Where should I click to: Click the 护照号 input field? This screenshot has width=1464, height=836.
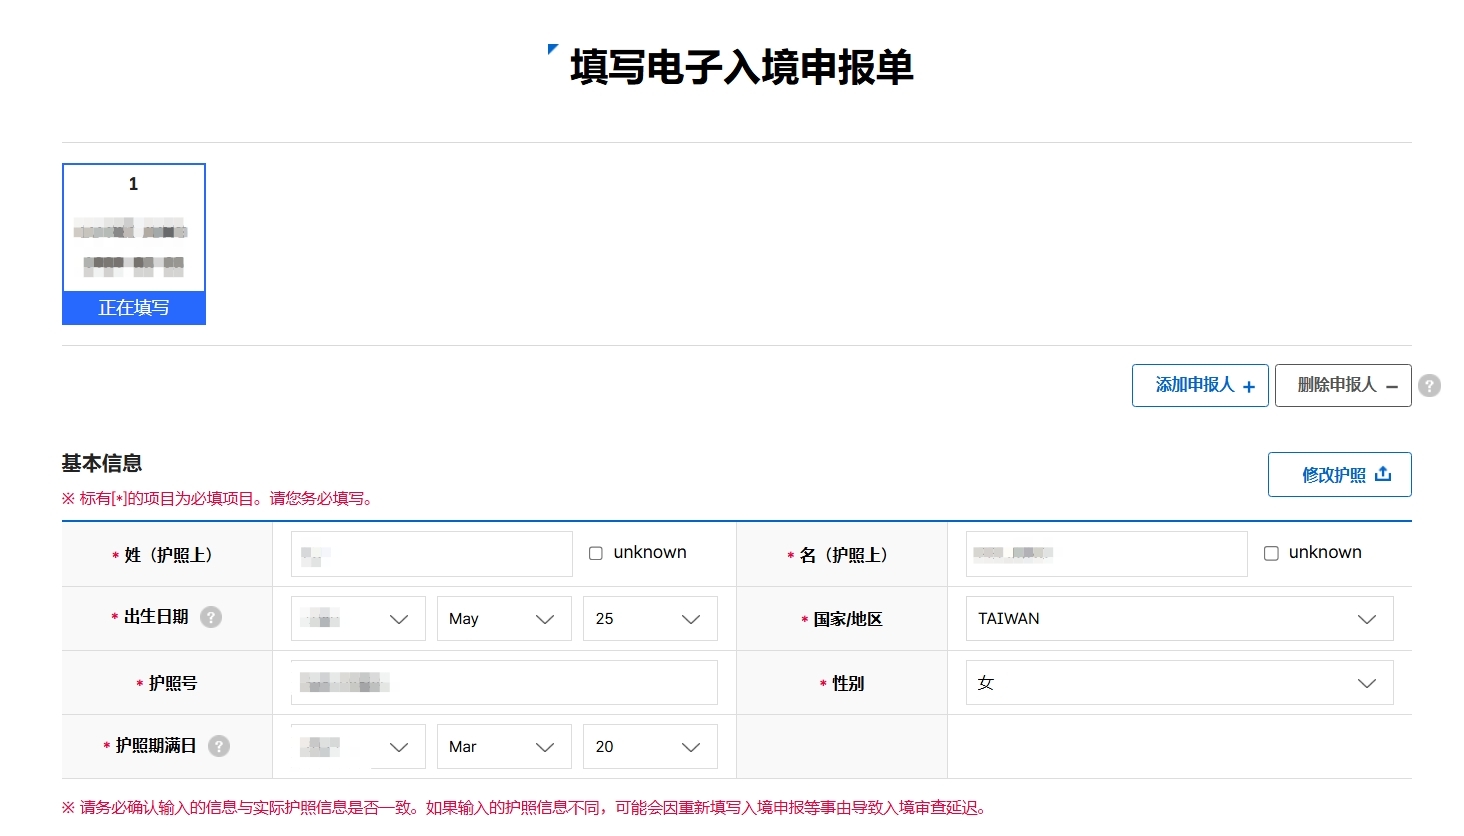(x=504, y=683)
